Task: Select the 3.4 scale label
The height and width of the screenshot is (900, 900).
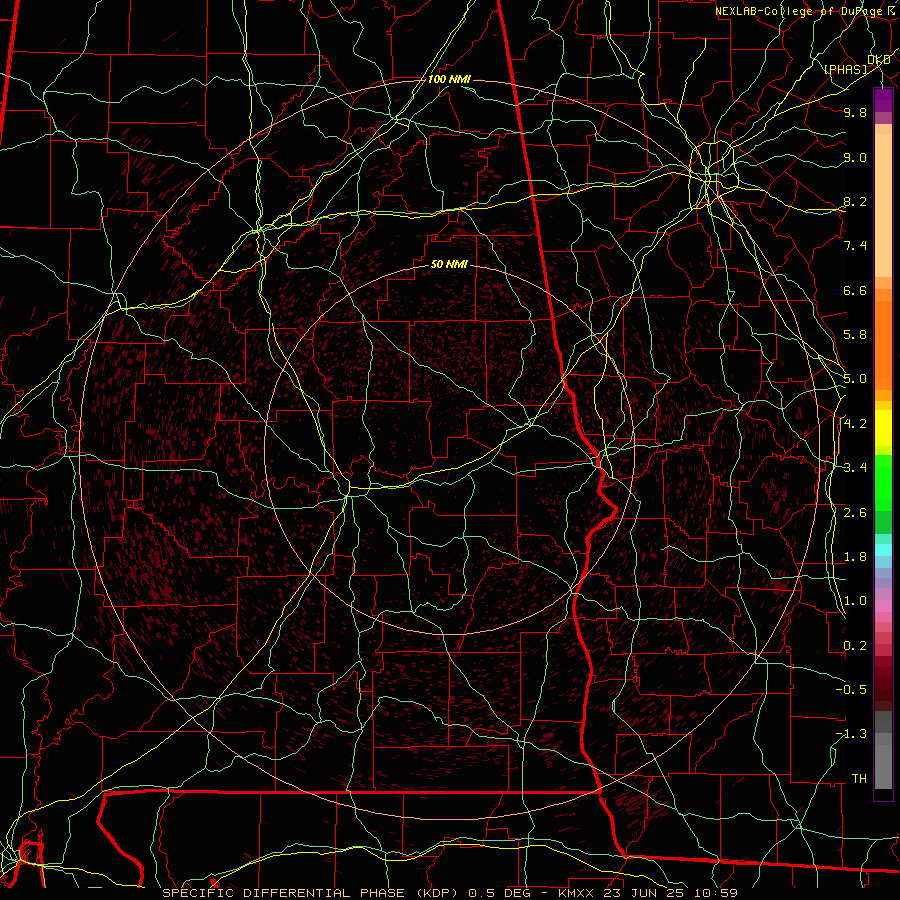Action: [x=855, y=468]
